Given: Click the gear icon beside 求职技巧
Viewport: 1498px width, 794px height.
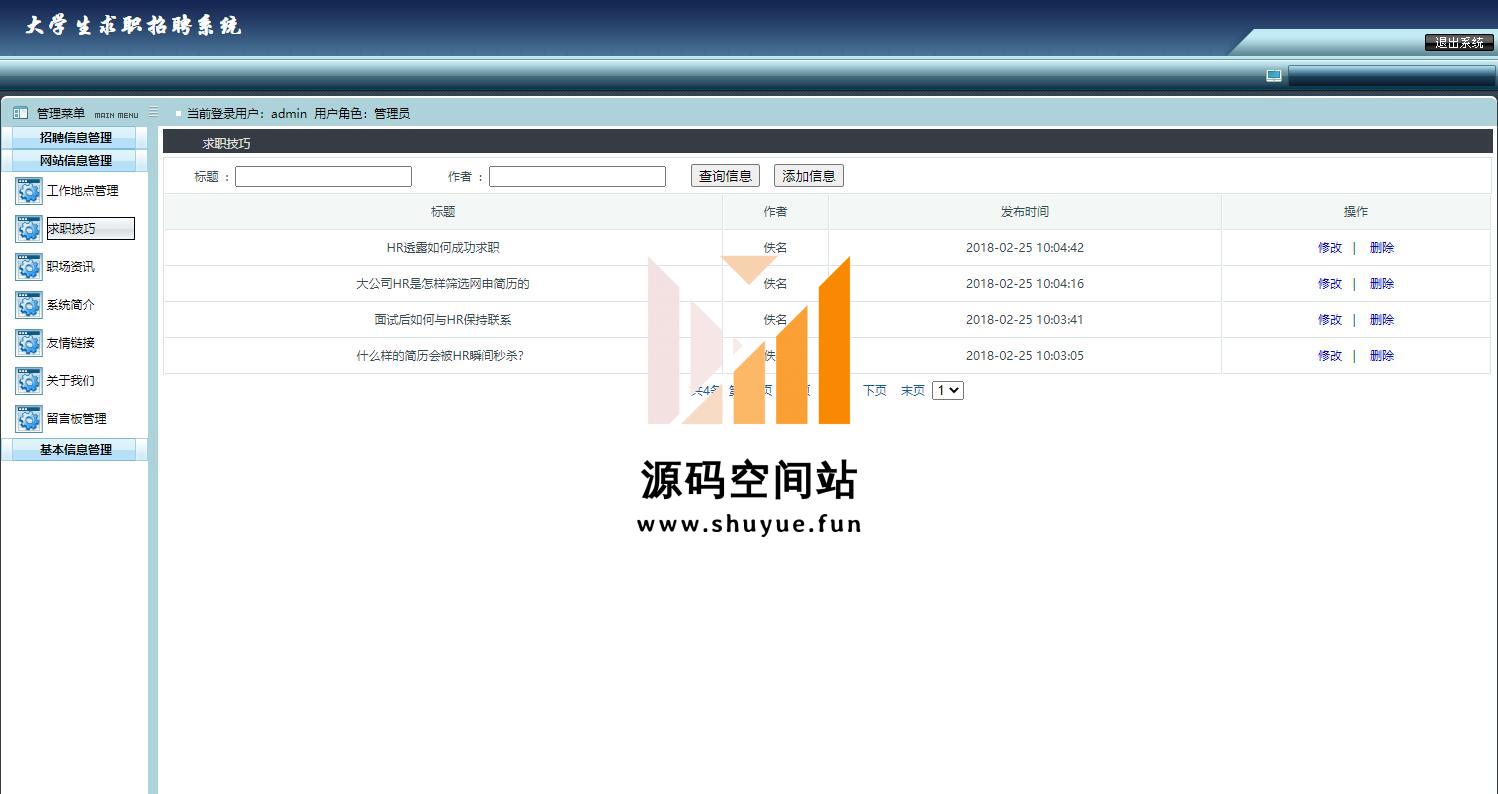Looking at the screenshot, I should [x=29, y=229].
